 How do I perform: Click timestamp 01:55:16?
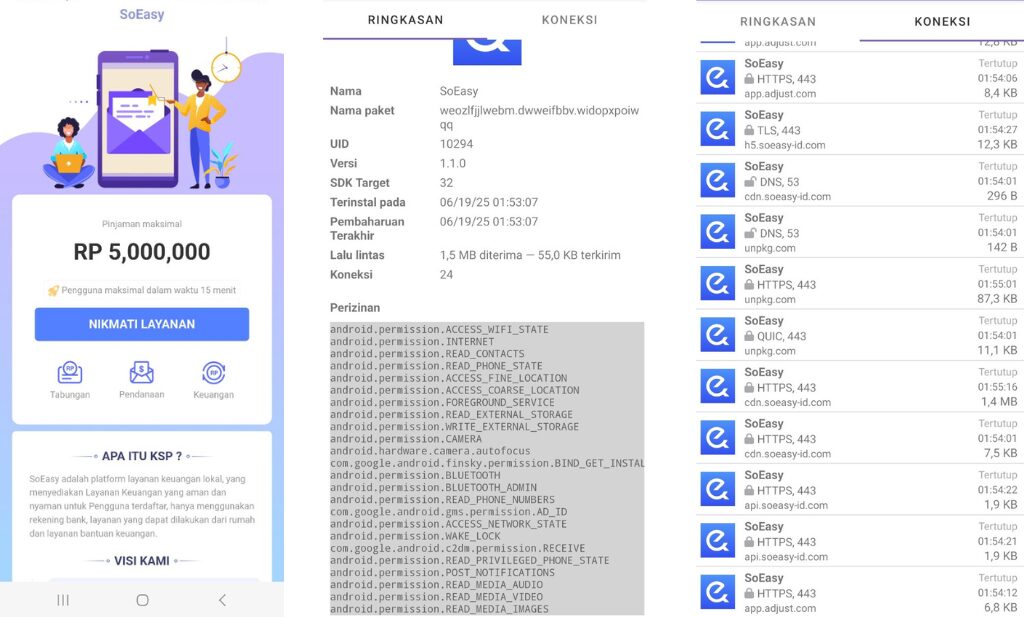(997, 387)
